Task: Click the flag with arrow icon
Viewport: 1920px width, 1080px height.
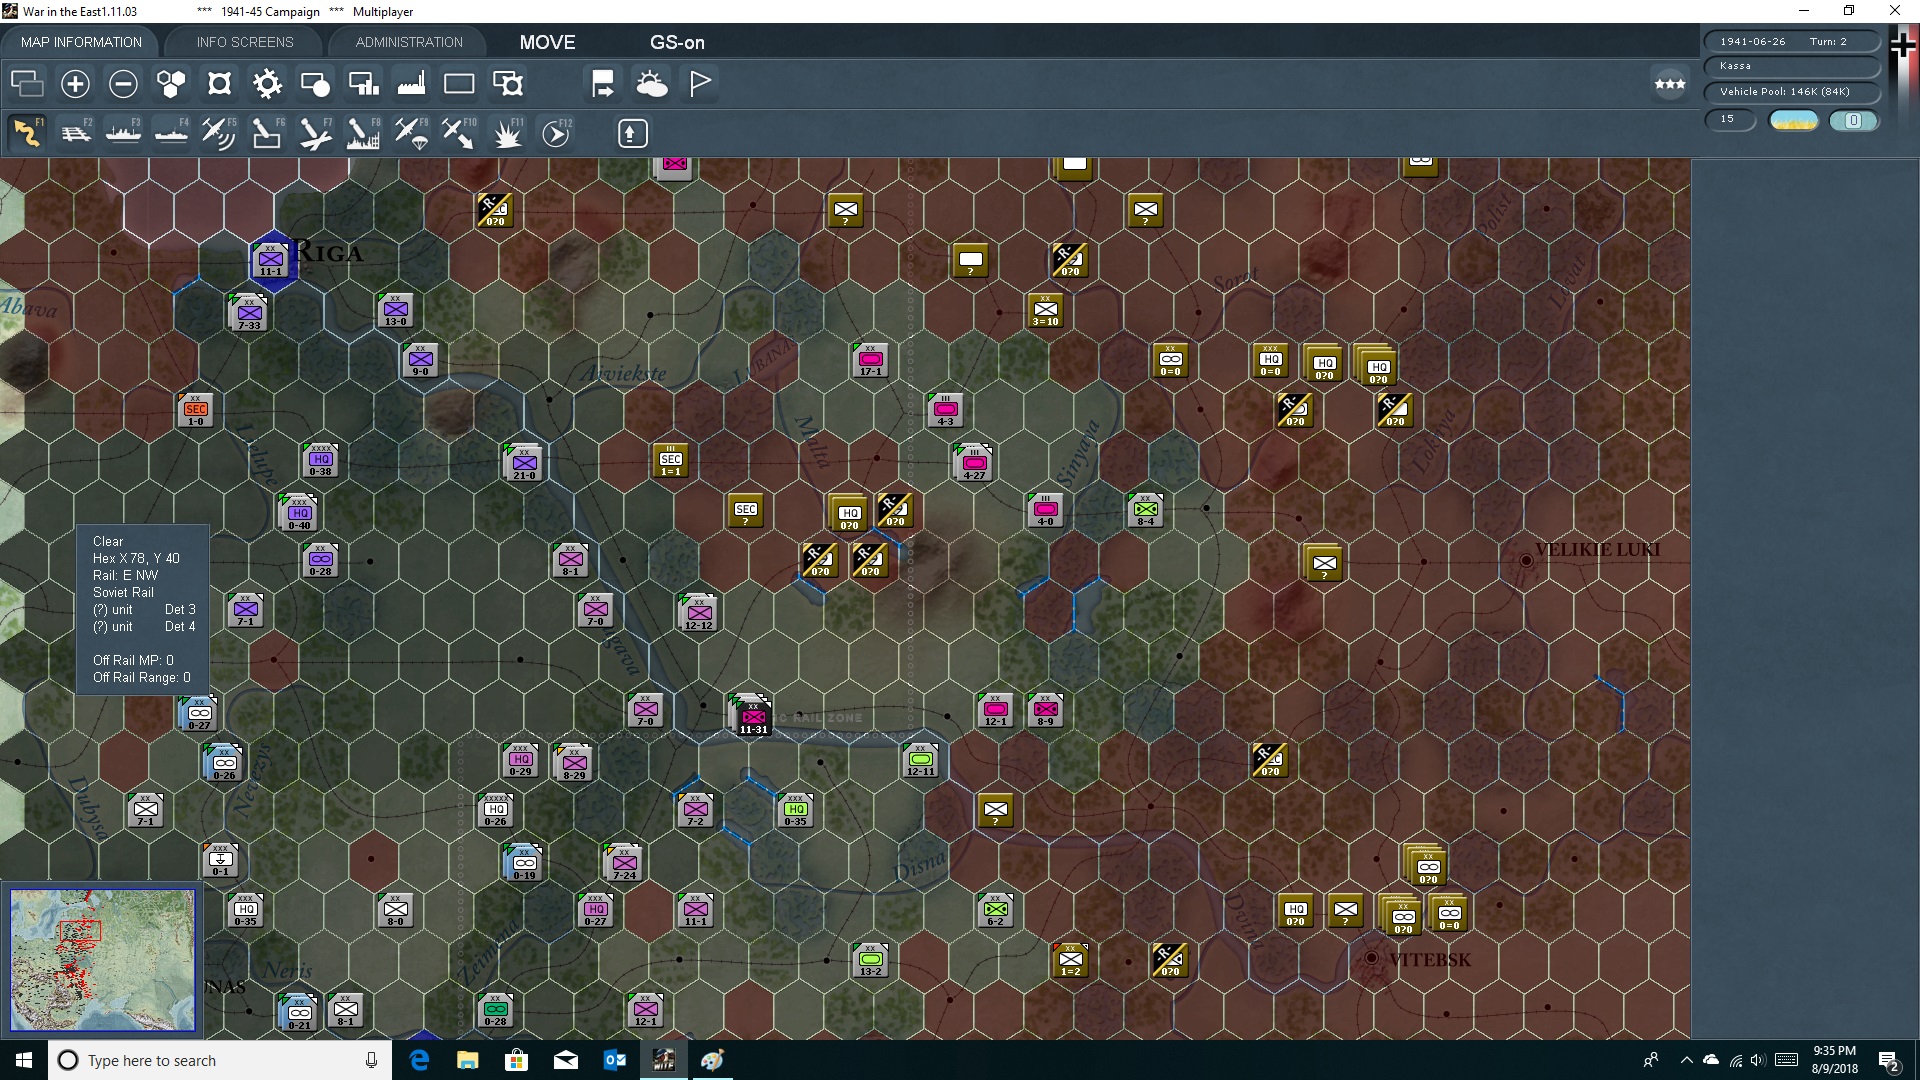Action: 603,83
